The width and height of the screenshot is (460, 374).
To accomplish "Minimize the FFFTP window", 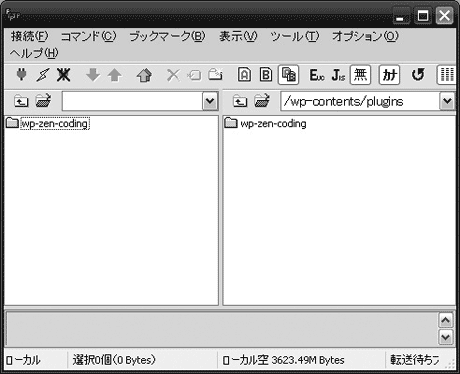I will pyautogui.click(x=401, y=16).
